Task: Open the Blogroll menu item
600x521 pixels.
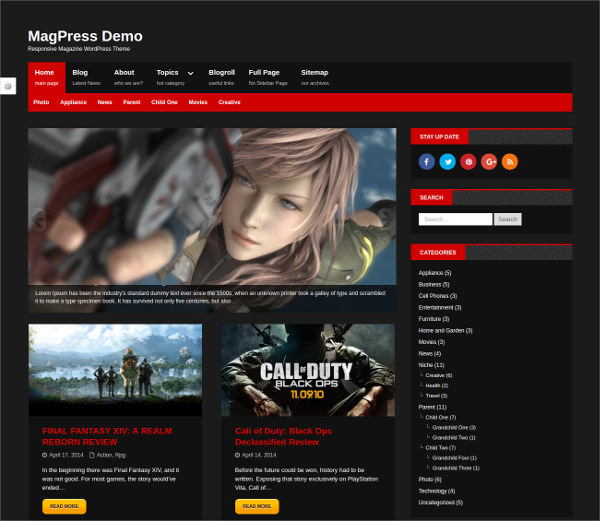Action: pos(222,77)
